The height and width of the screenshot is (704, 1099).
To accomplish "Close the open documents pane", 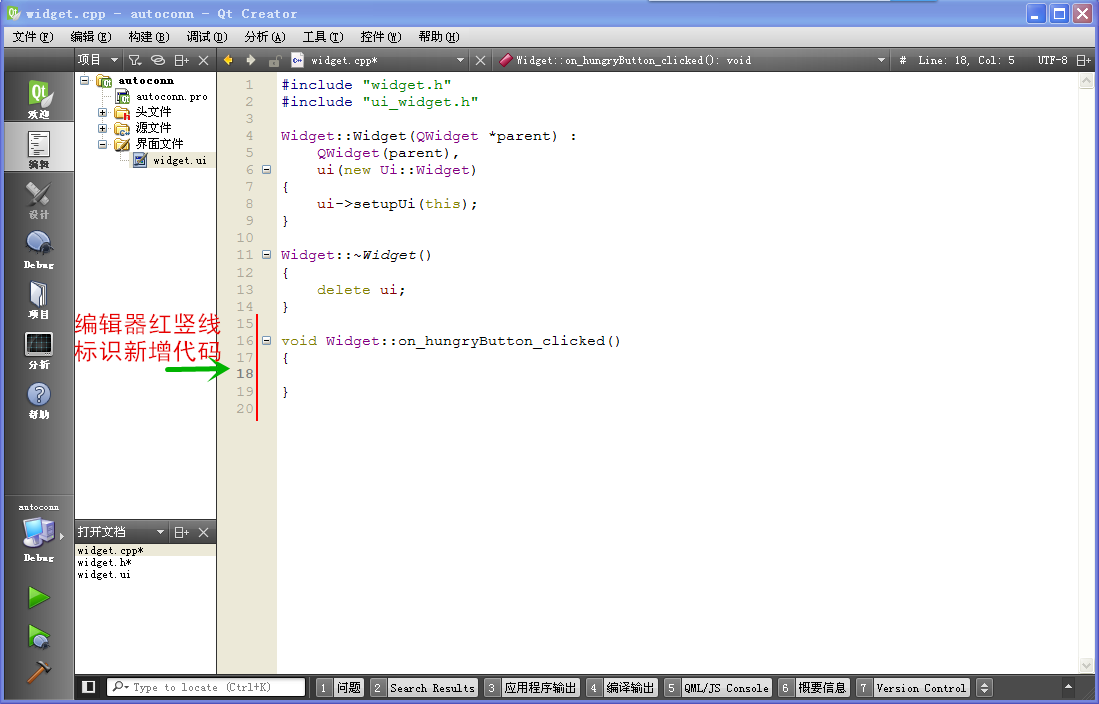I will [x=204, y=532].
